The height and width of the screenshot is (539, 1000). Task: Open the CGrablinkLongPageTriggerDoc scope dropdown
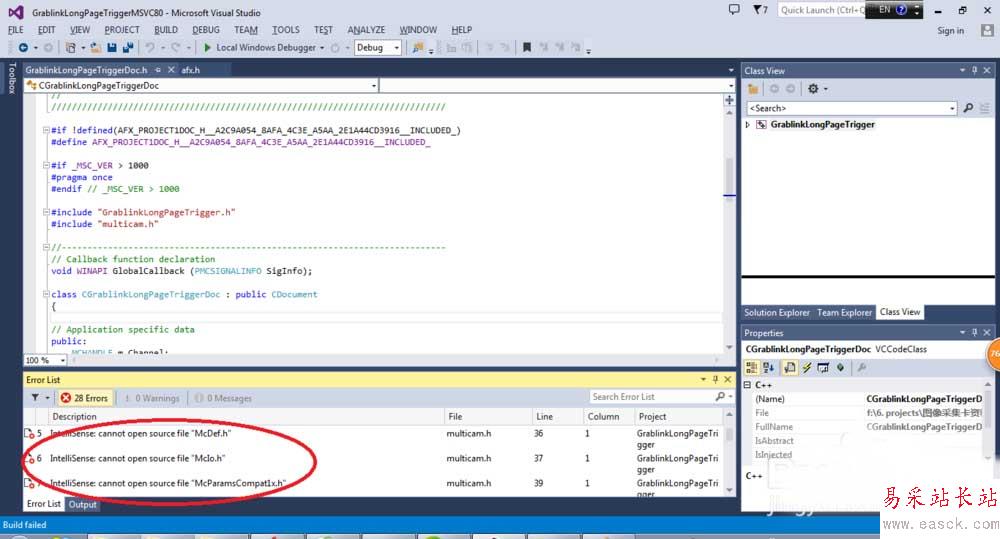pos(373,86)
